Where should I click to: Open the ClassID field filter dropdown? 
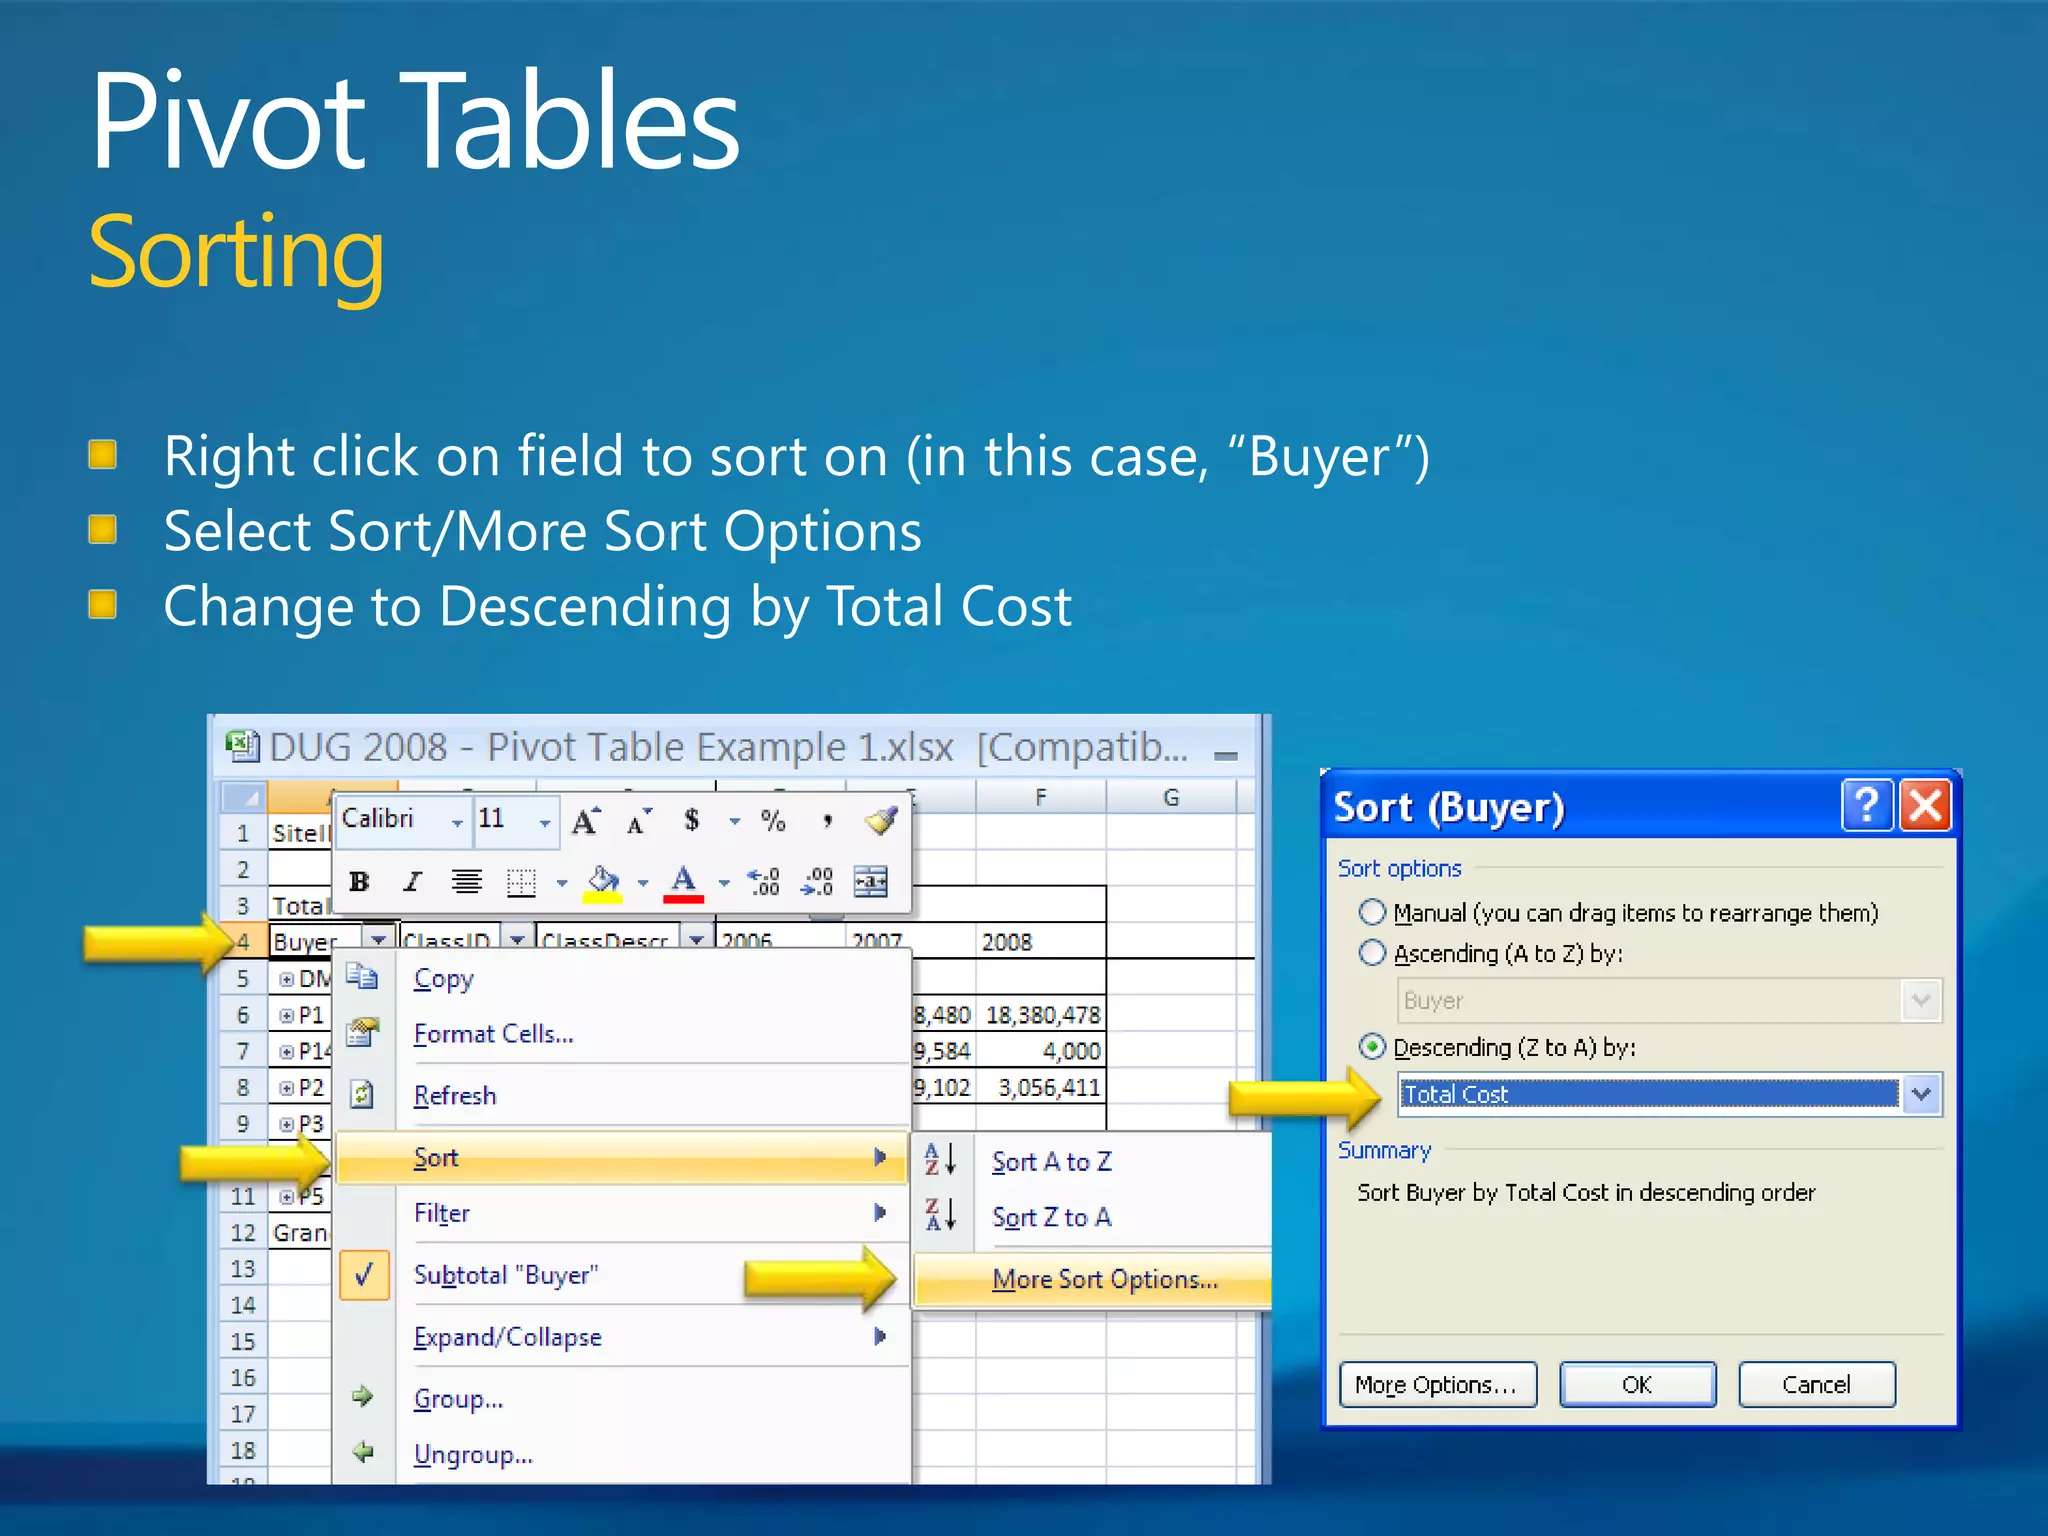point(517,940)
